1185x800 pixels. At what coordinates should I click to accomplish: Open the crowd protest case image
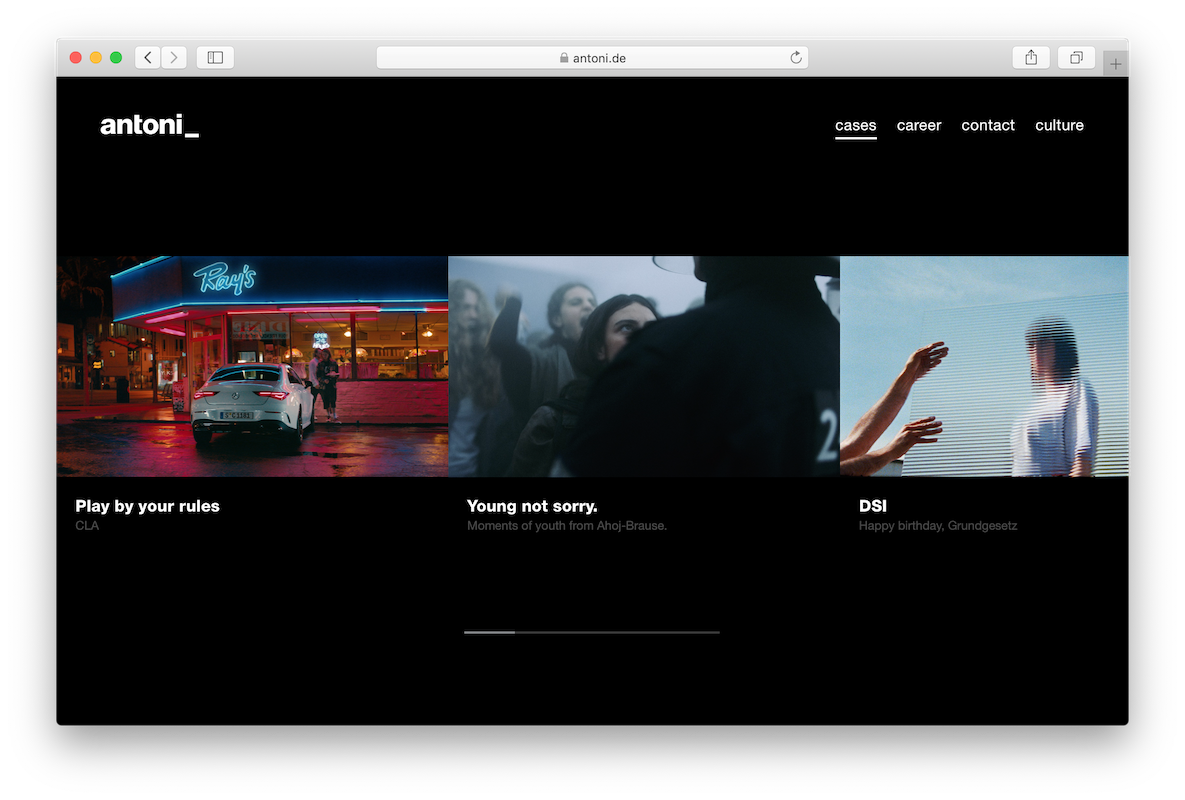644,366
